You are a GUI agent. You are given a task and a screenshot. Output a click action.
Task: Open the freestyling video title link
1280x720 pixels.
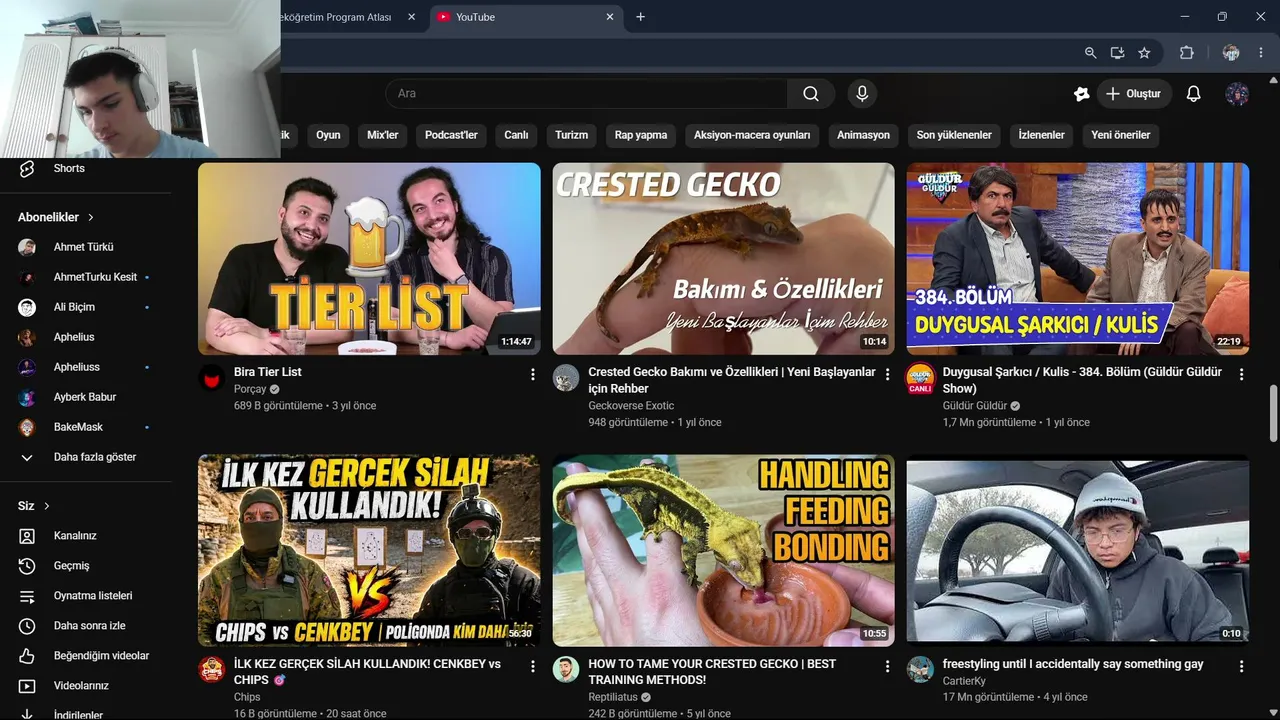point(1073,664)
